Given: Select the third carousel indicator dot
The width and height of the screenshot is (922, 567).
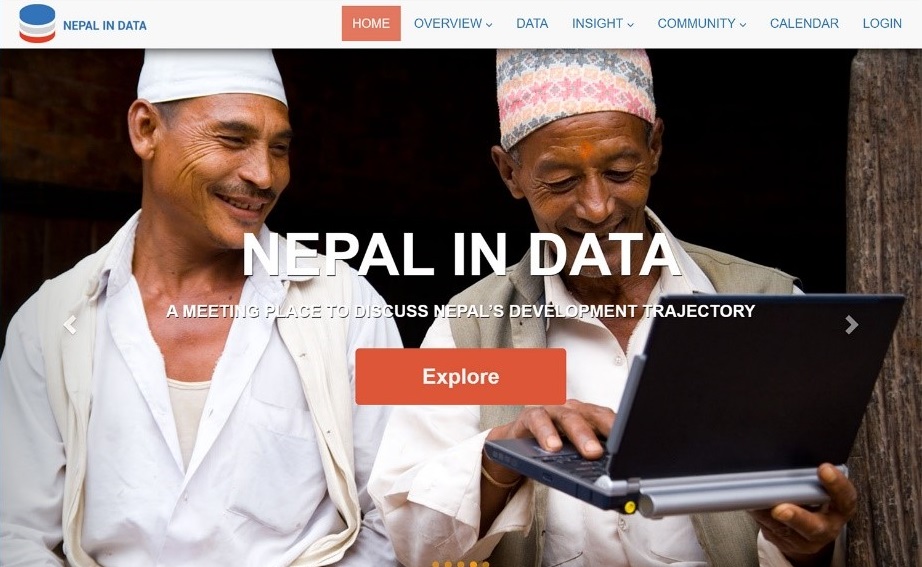Looking at the screenshot, I should 460,564.
